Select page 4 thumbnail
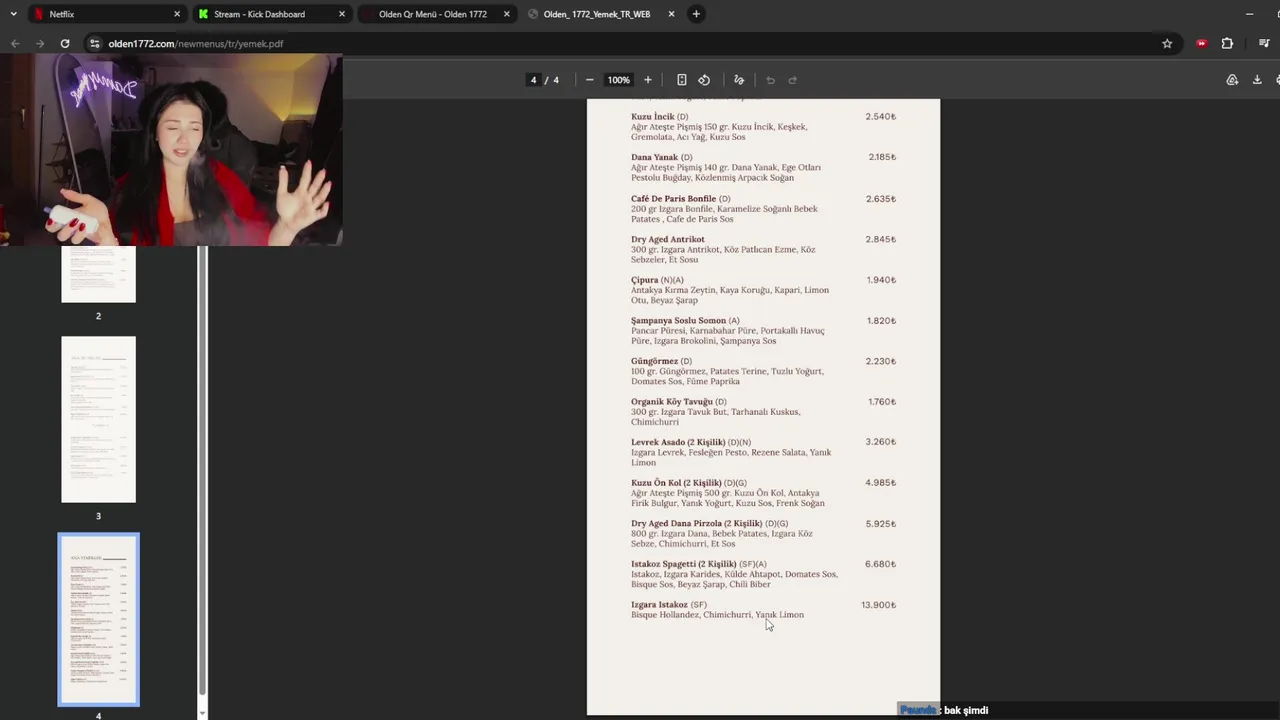The height and width of the screenshot is (720, 1280). (98, 620)
